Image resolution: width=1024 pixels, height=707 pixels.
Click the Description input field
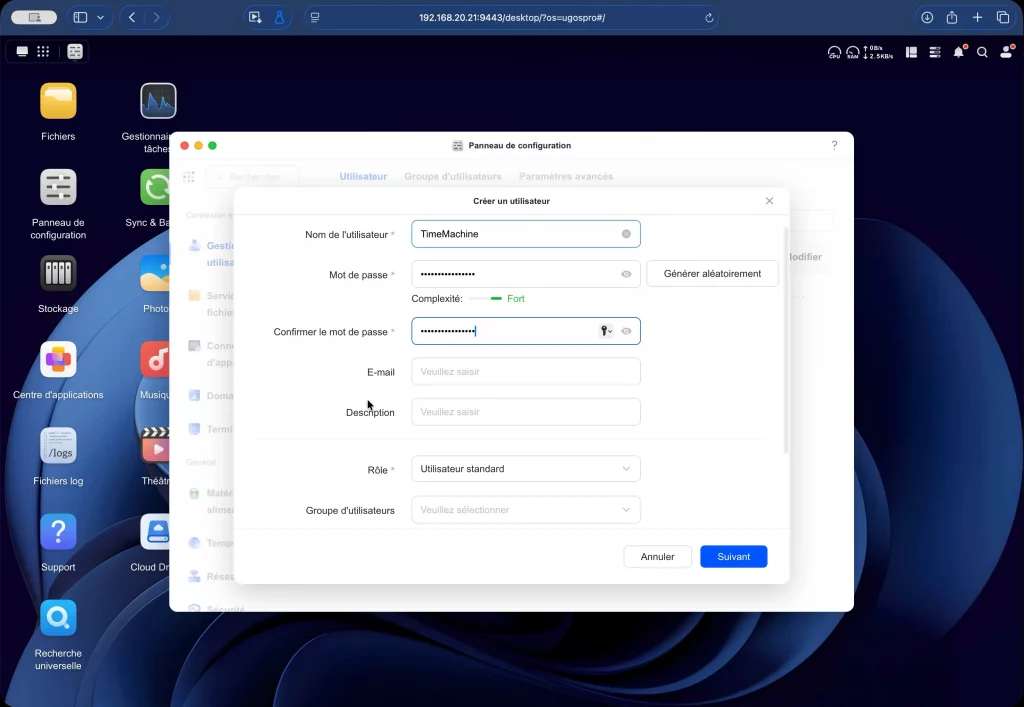click(525, 412)
